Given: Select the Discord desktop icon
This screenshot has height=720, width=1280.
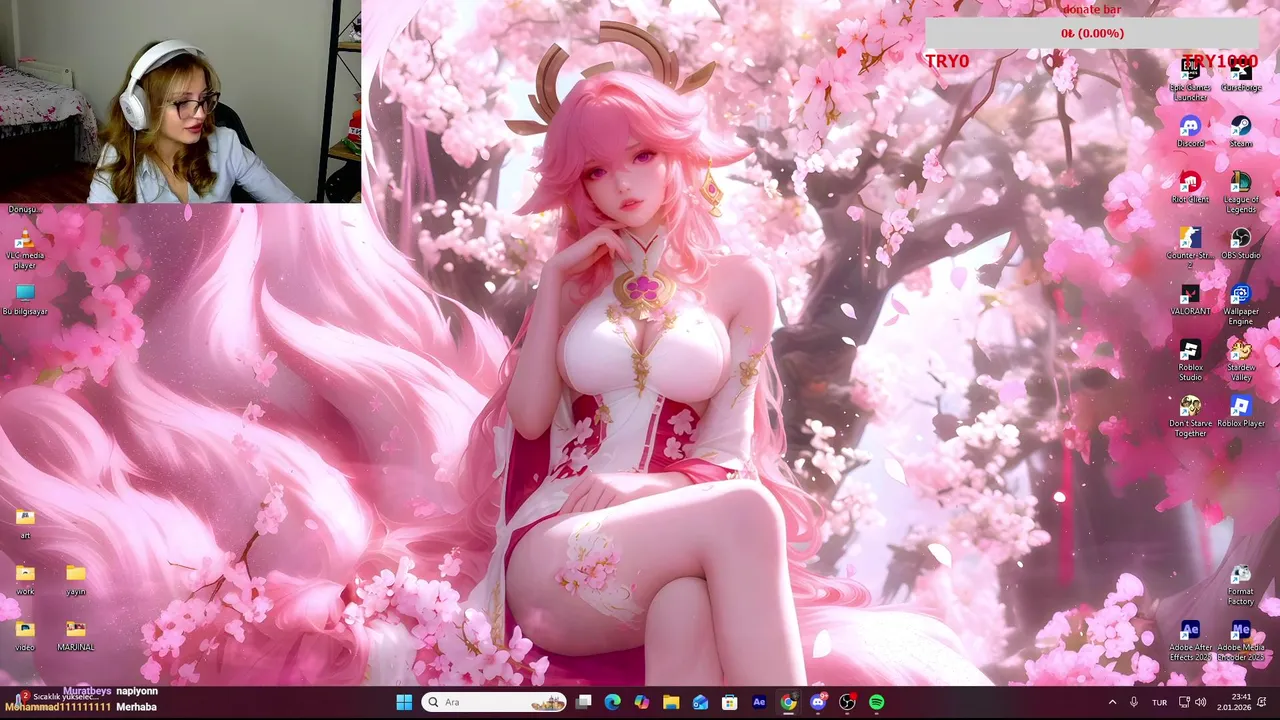Looking at the screenshot, I should pyautogui.click(x=1190, y=132).
